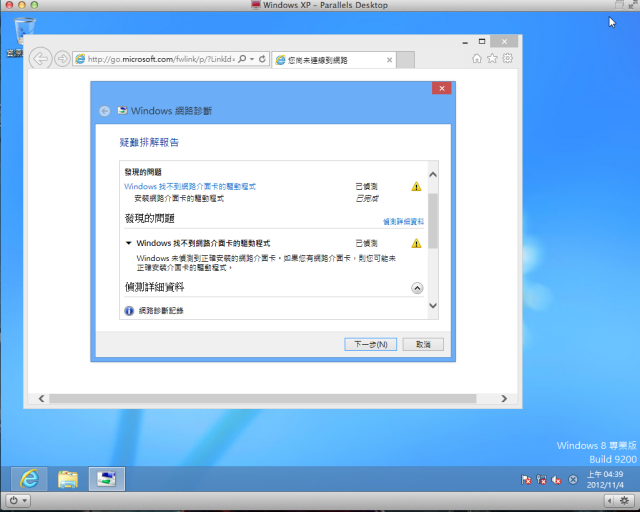The width and height of the screenshot is (640, 512).
Task: Open the 偵測詳細資料 link
Action: tap(403, 222)
